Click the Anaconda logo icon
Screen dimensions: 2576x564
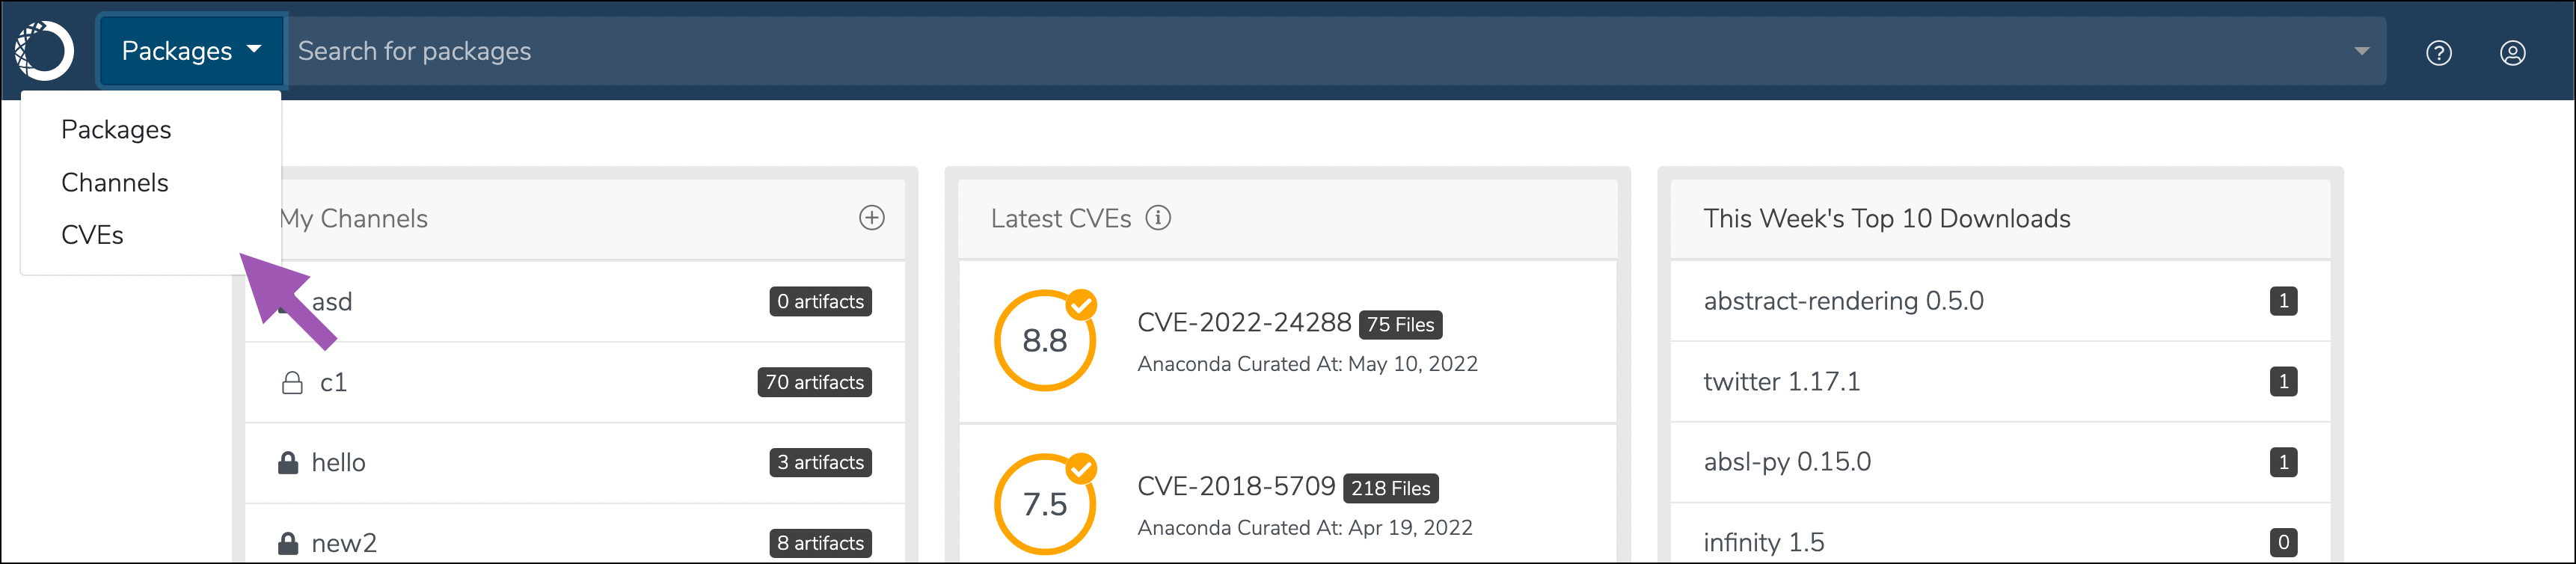[45, 50]
